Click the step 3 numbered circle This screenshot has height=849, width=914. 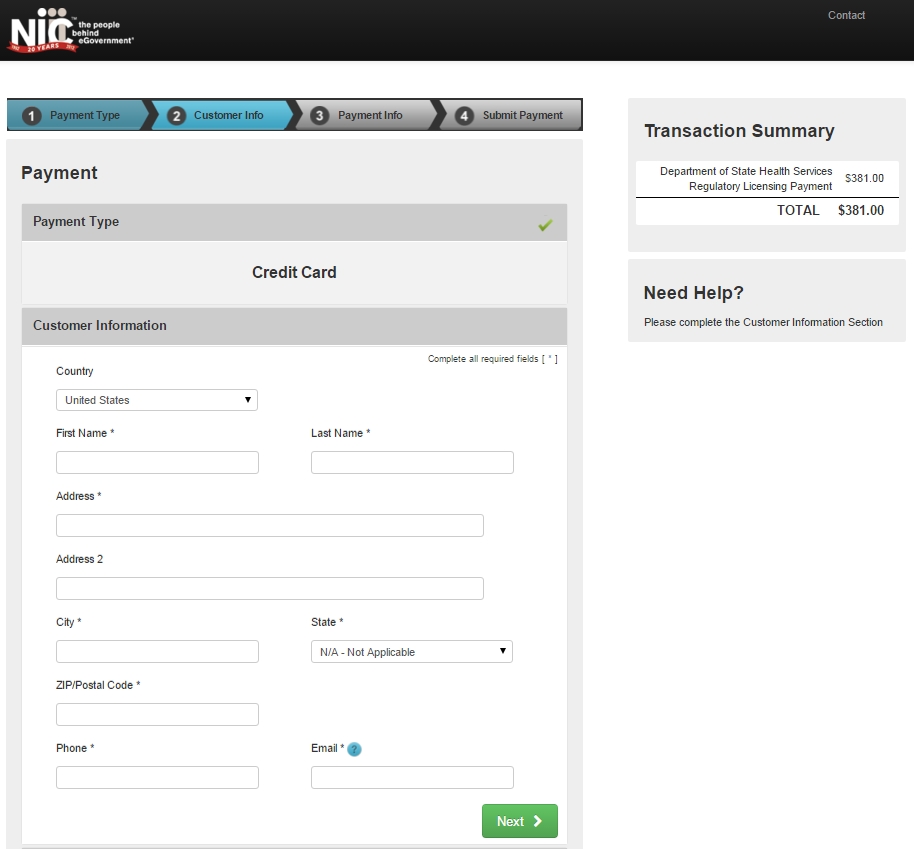point(318,114)
